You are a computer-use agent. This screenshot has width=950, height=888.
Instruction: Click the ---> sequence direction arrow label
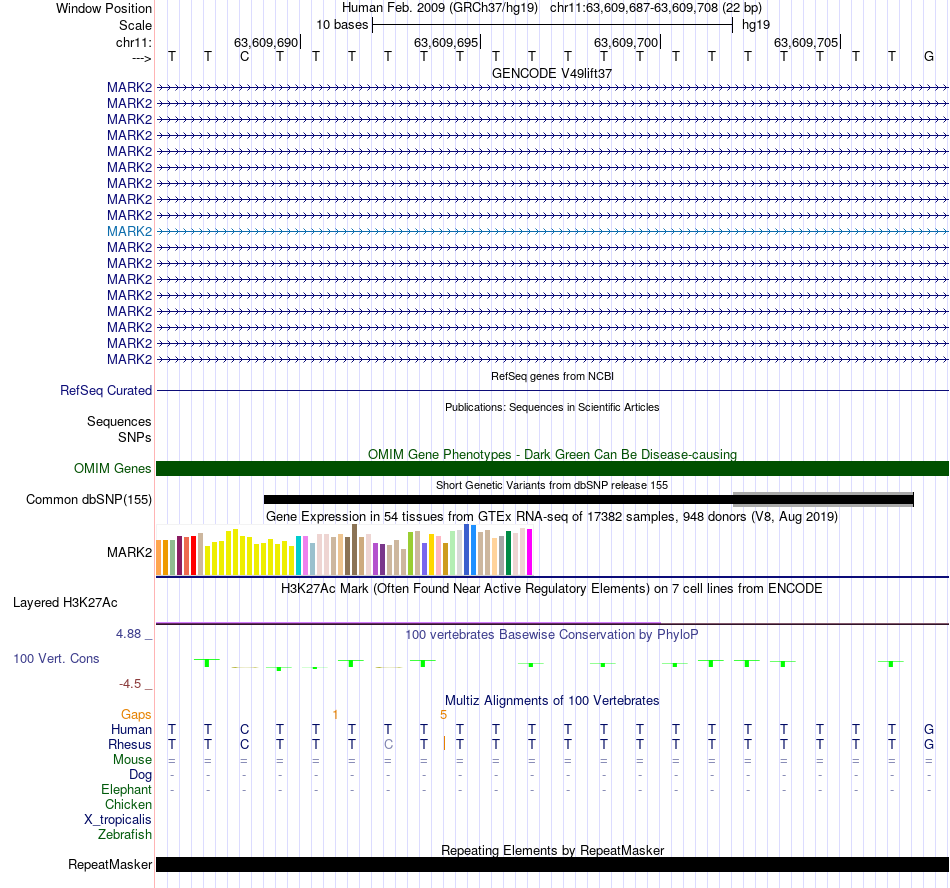tap(142, 58)
